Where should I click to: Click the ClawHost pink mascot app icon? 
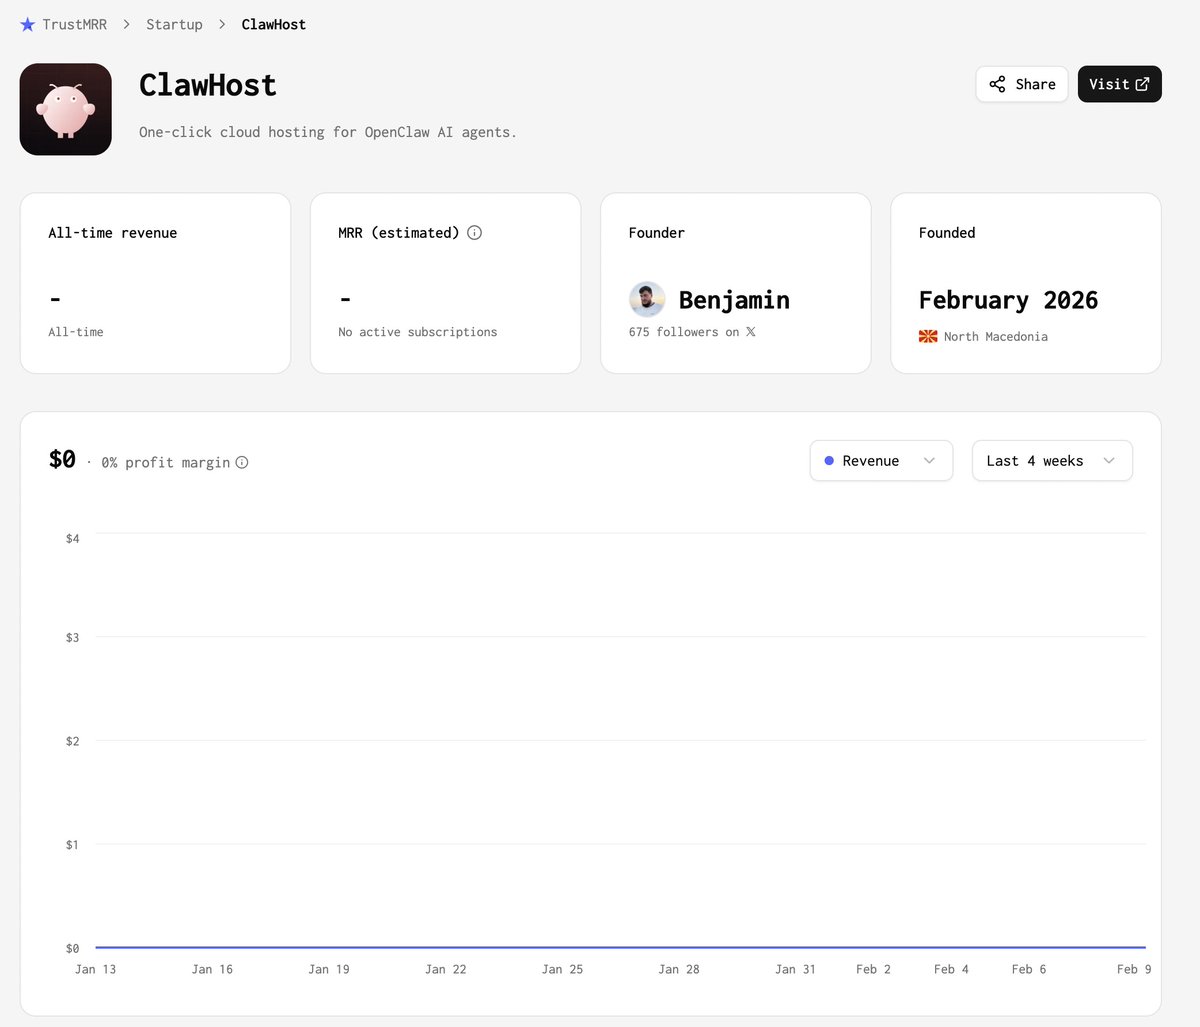click(66, 109)
